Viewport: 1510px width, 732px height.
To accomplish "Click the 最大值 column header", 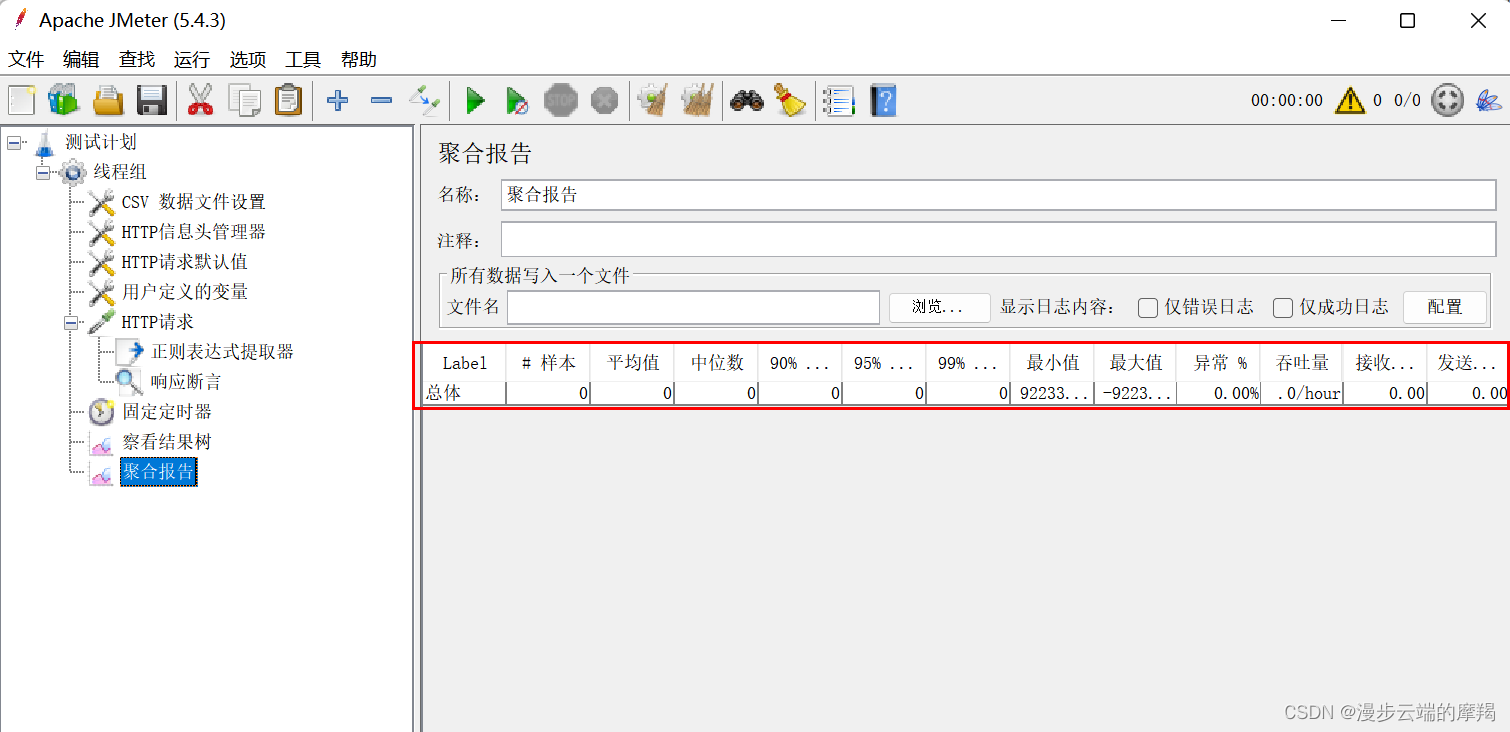I will click(x=1135, y=363).
